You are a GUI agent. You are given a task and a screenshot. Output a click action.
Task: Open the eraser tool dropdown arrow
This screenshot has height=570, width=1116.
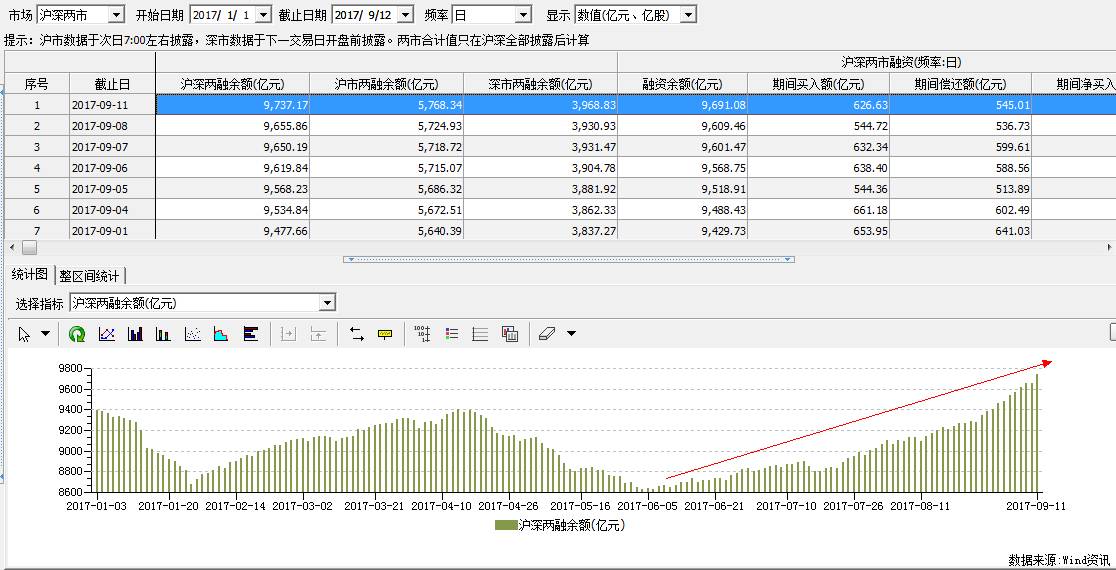coord(570,334)
